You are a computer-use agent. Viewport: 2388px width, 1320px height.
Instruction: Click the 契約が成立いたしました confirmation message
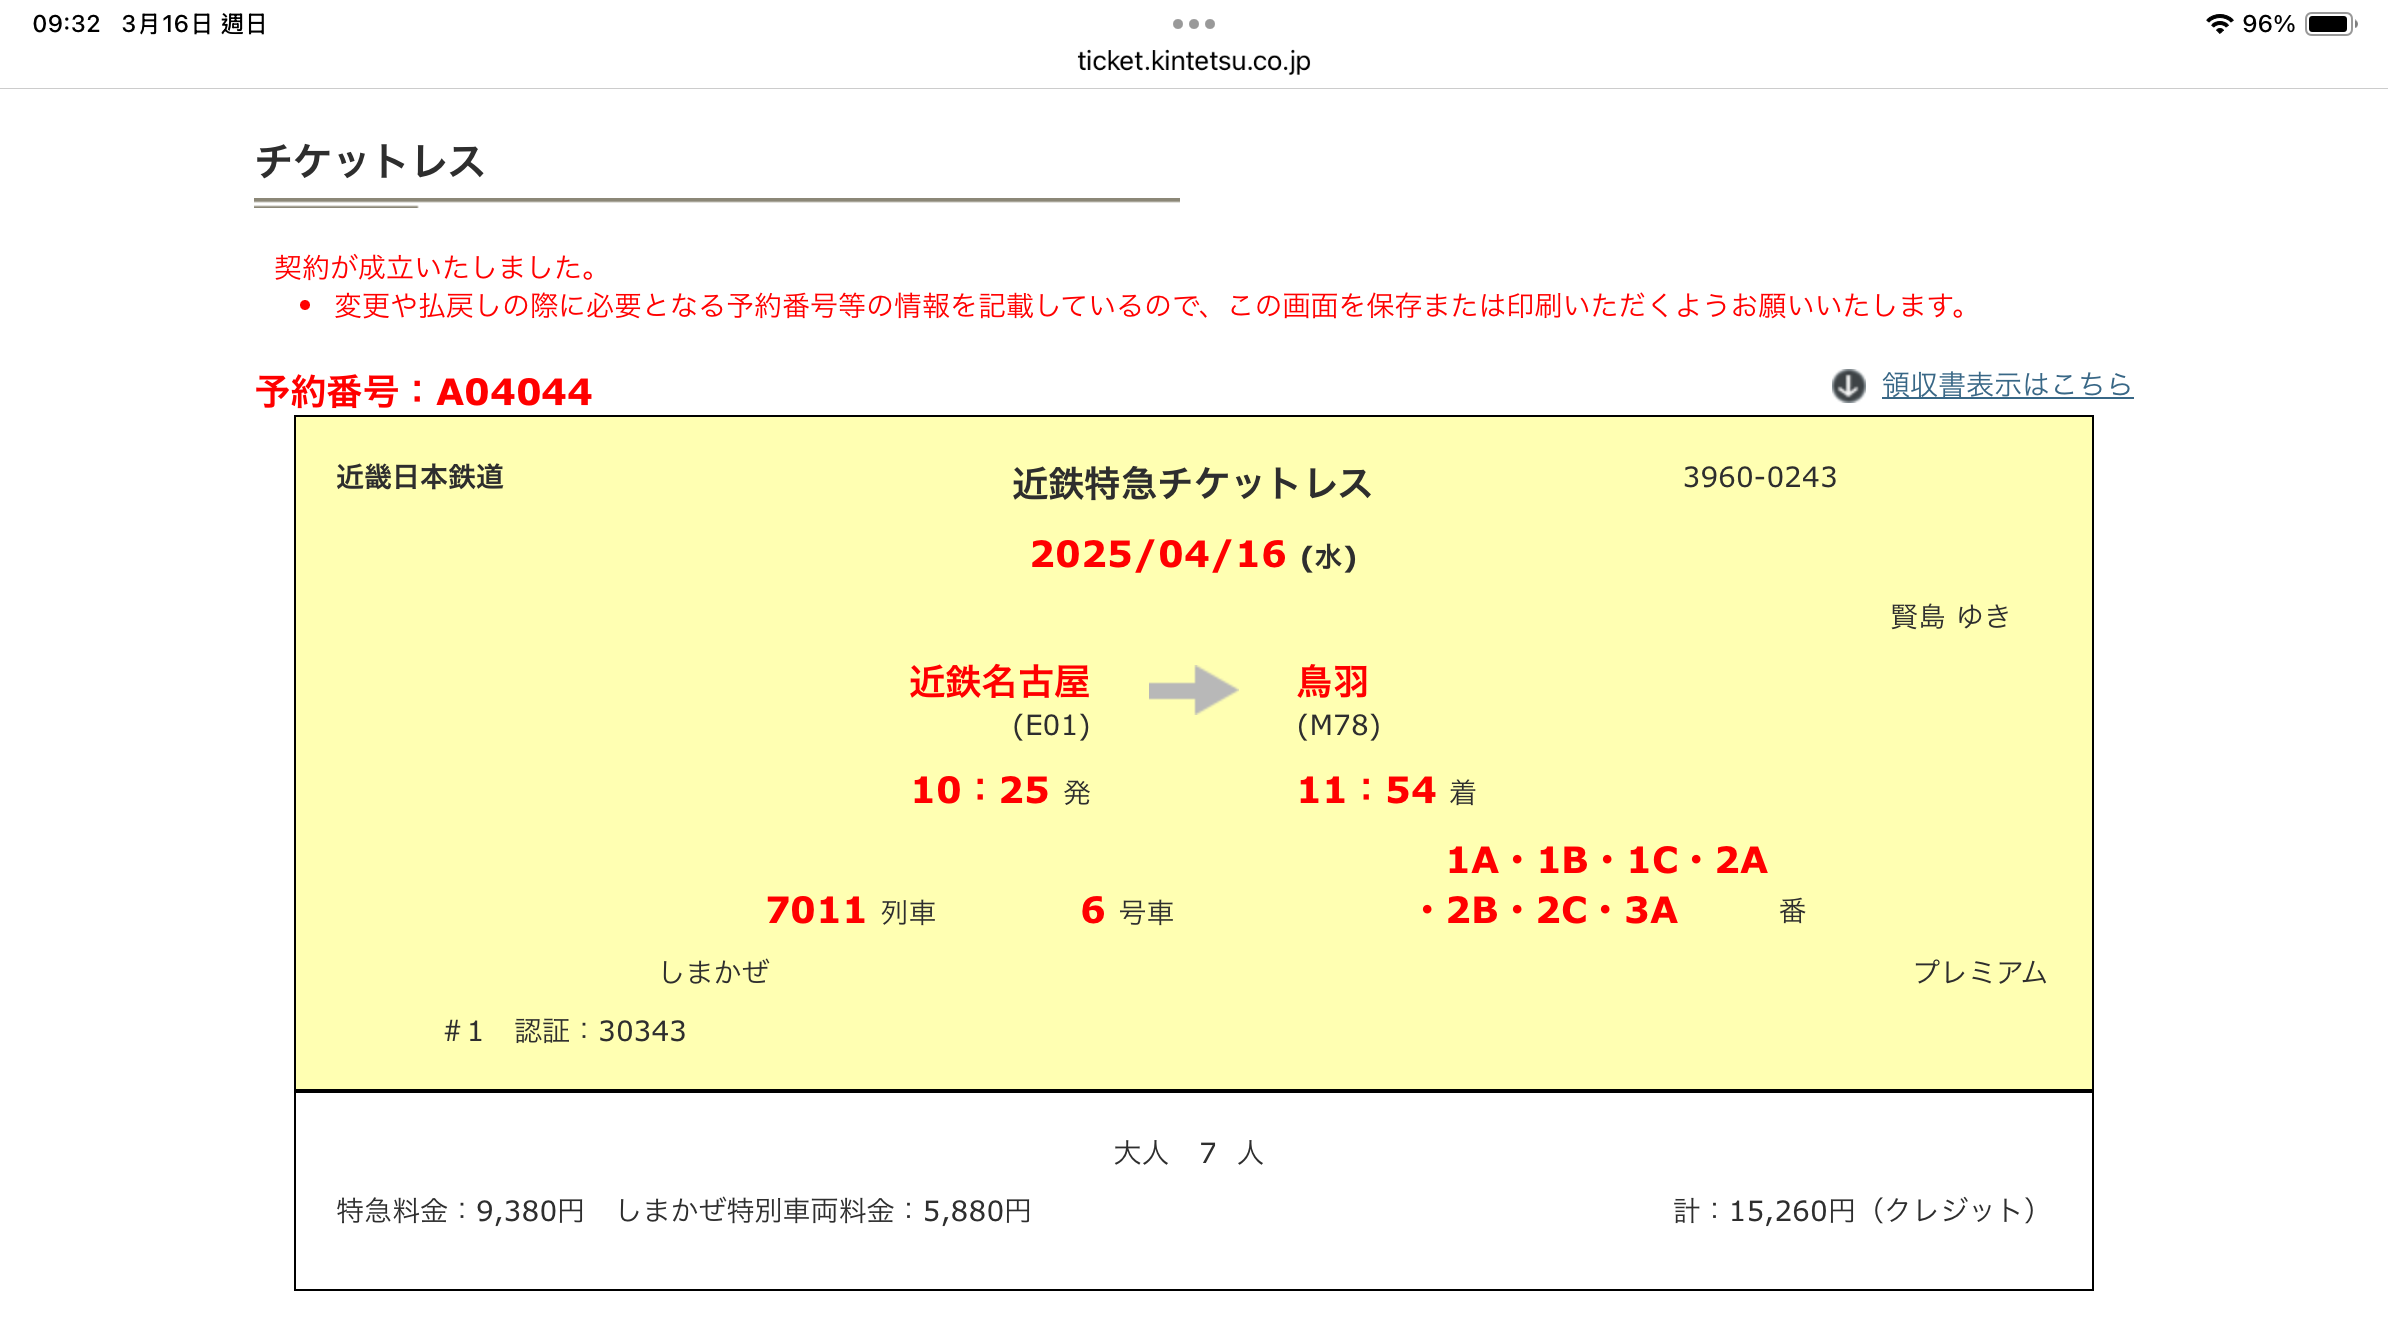click(x=438, y=267)
